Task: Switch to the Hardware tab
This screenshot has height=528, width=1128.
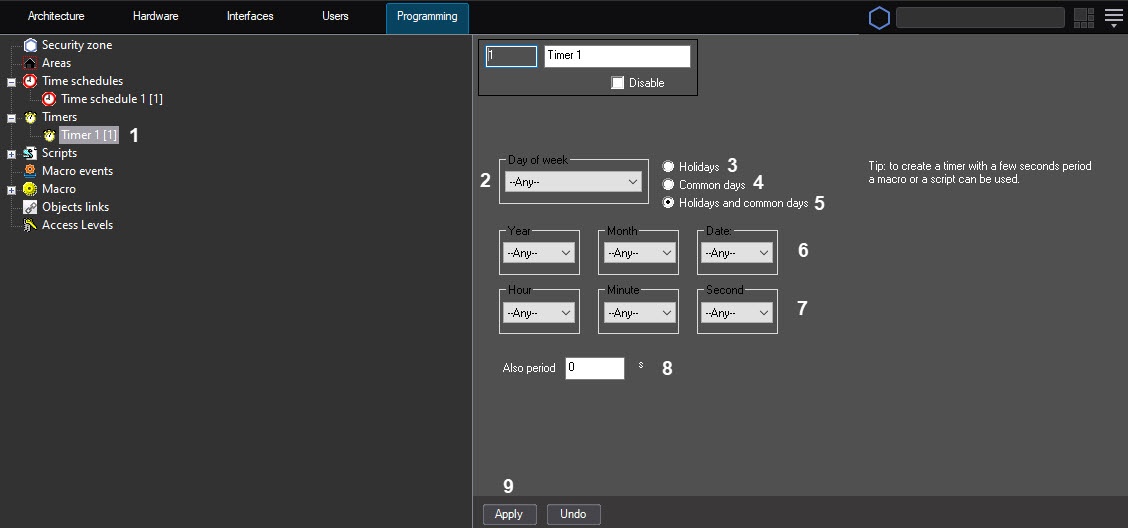Action: click(x=155, y=17)
